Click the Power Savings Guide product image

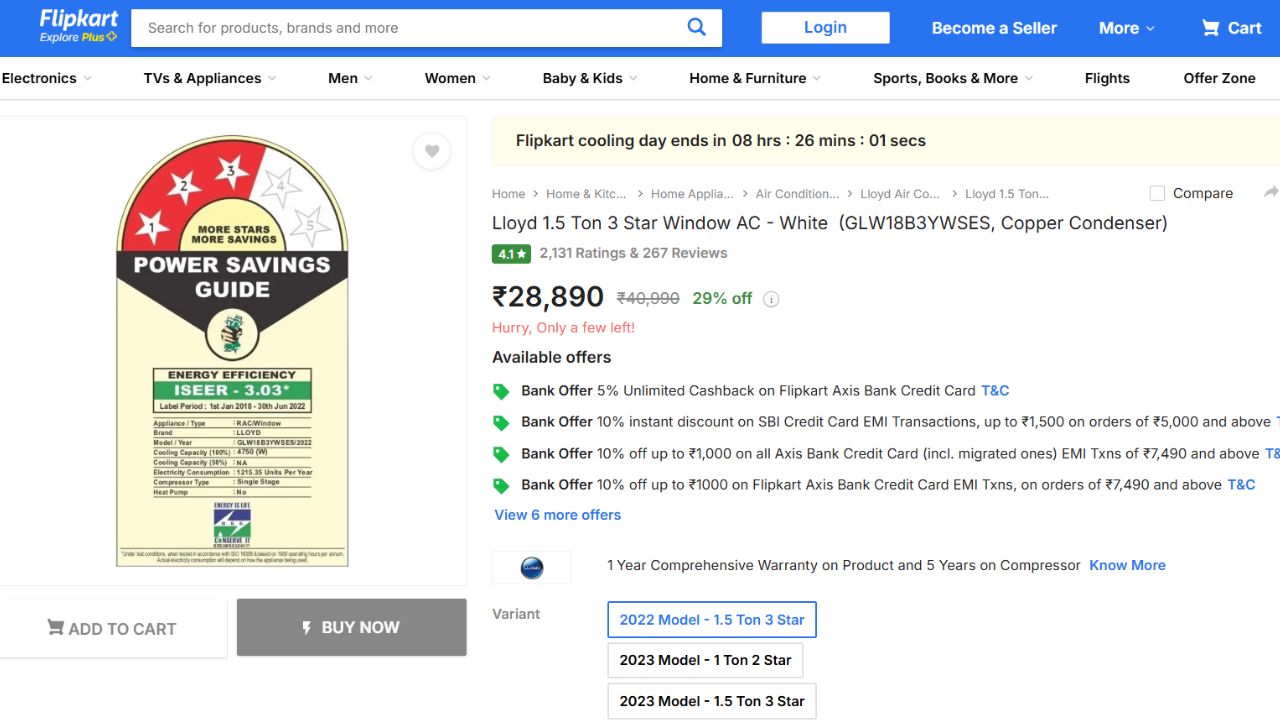tap(232, 350)
